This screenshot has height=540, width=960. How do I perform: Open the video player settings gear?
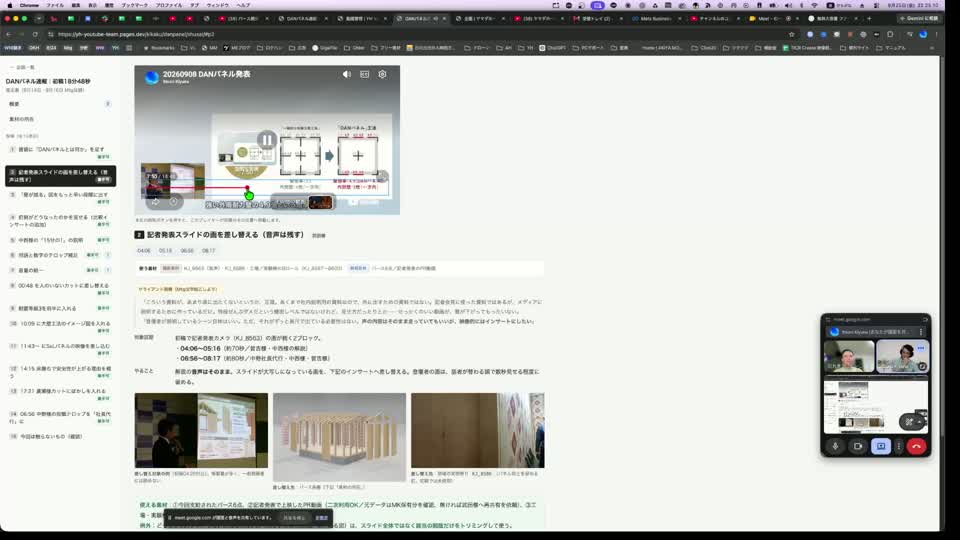pyautogui.click(x=382, y=74)
